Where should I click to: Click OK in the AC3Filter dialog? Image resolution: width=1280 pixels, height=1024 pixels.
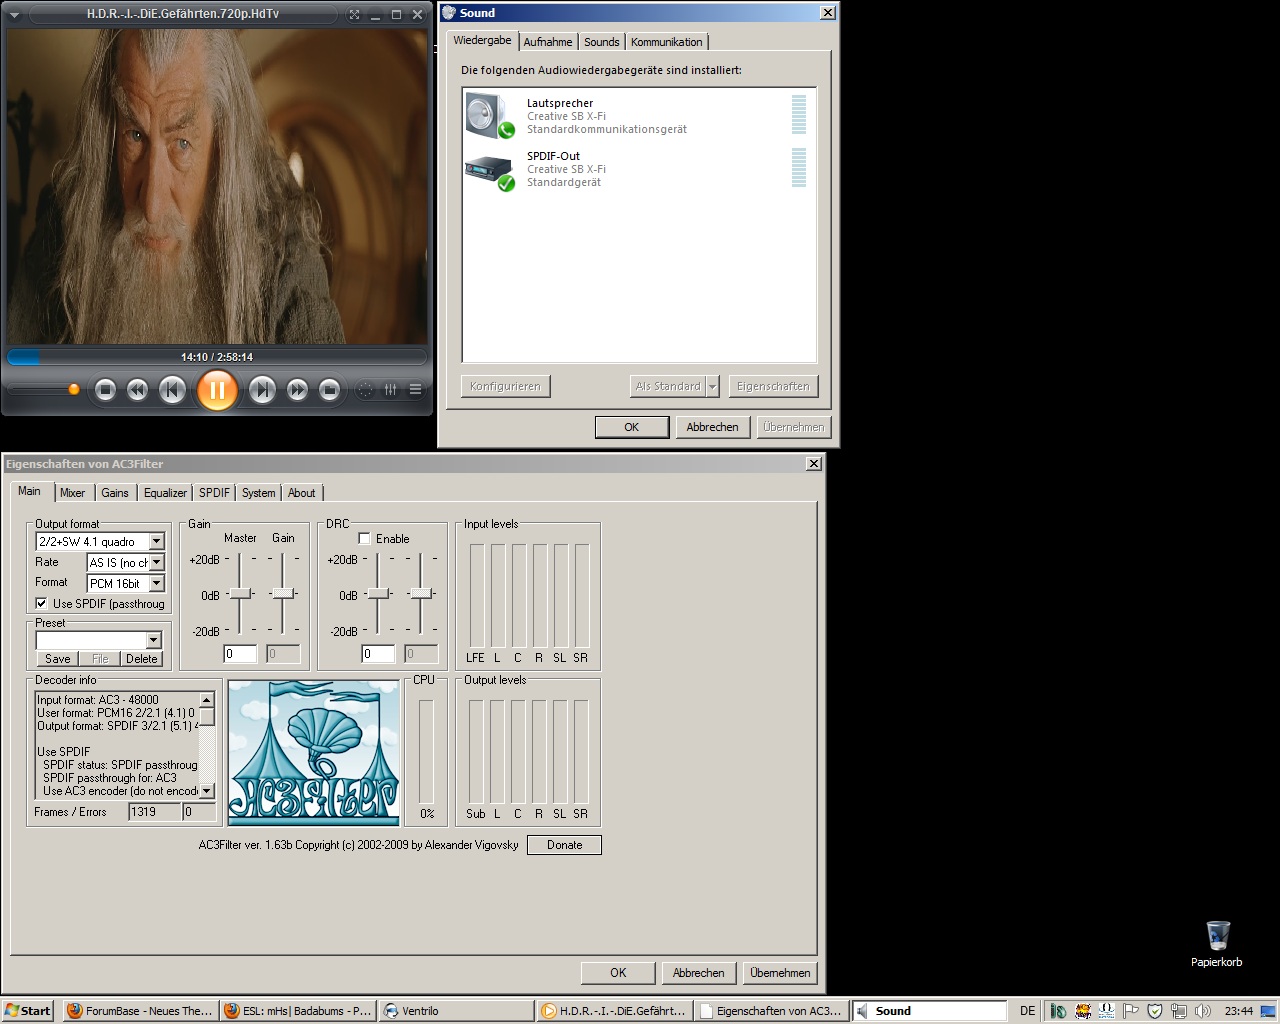pyautogui.click(x=618, y=973)
